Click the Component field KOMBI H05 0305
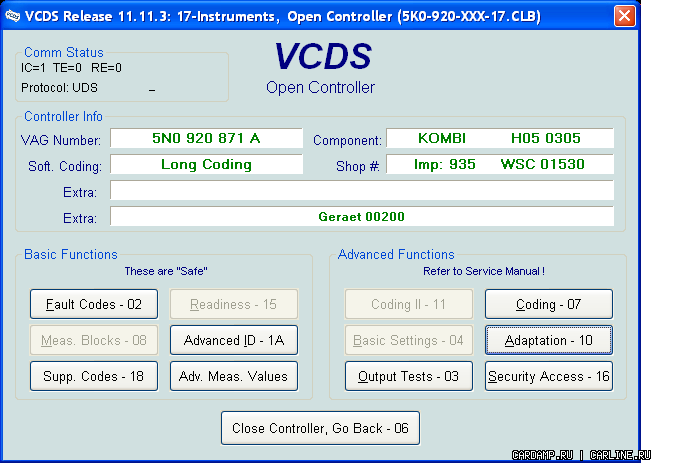This screenshot has width=683, height=463. [500, 139]
